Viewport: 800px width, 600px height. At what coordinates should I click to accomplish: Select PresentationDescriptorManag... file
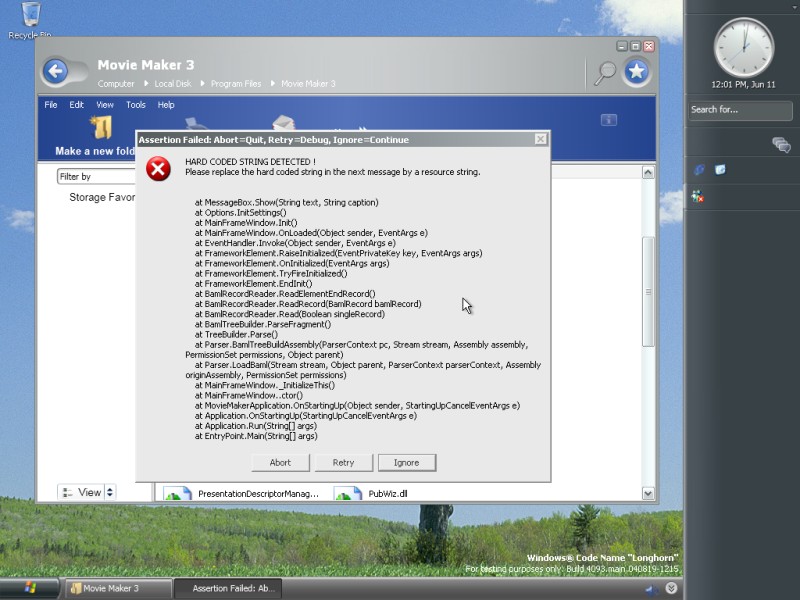[258, 493]
